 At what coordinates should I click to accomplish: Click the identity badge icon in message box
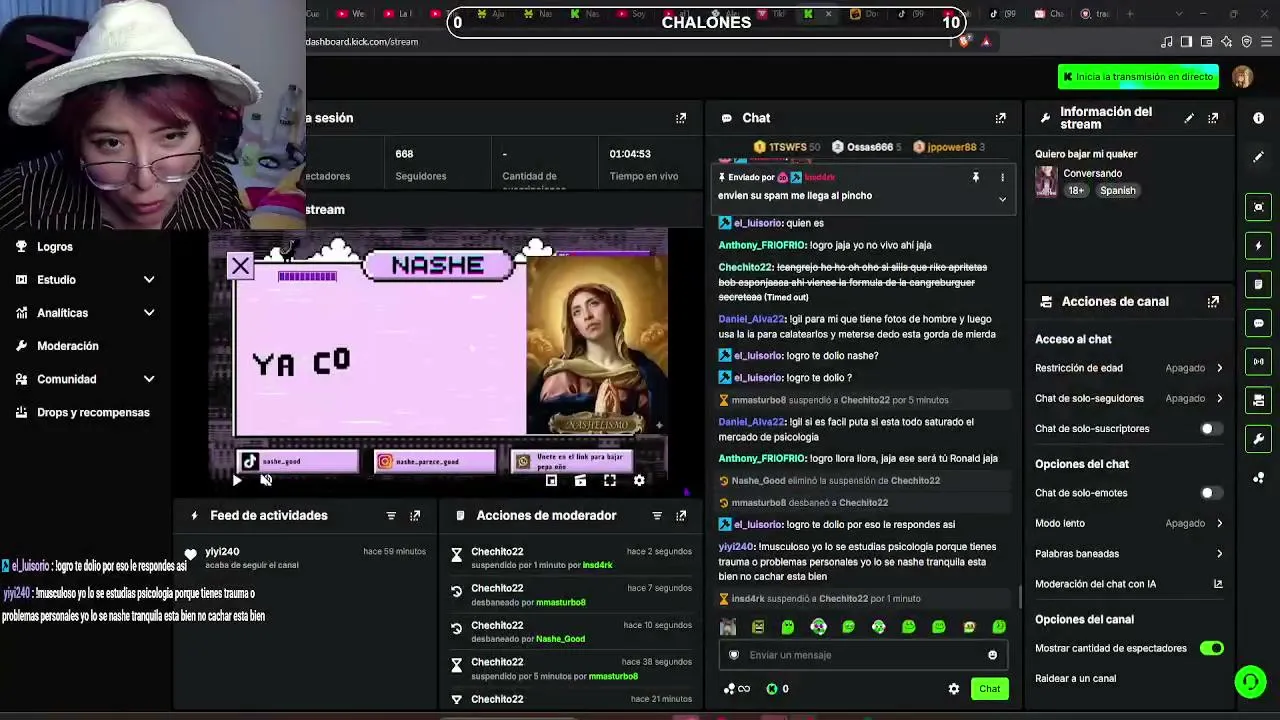coord(734,655)
